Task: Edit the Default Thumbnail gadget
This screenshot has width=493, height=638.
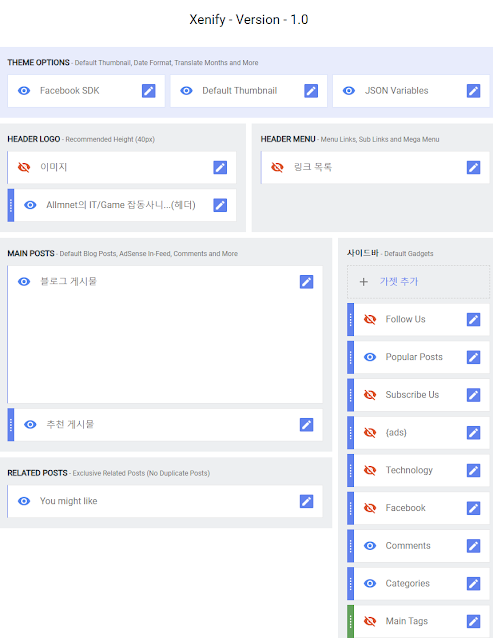Action: (x=311, y=91)
